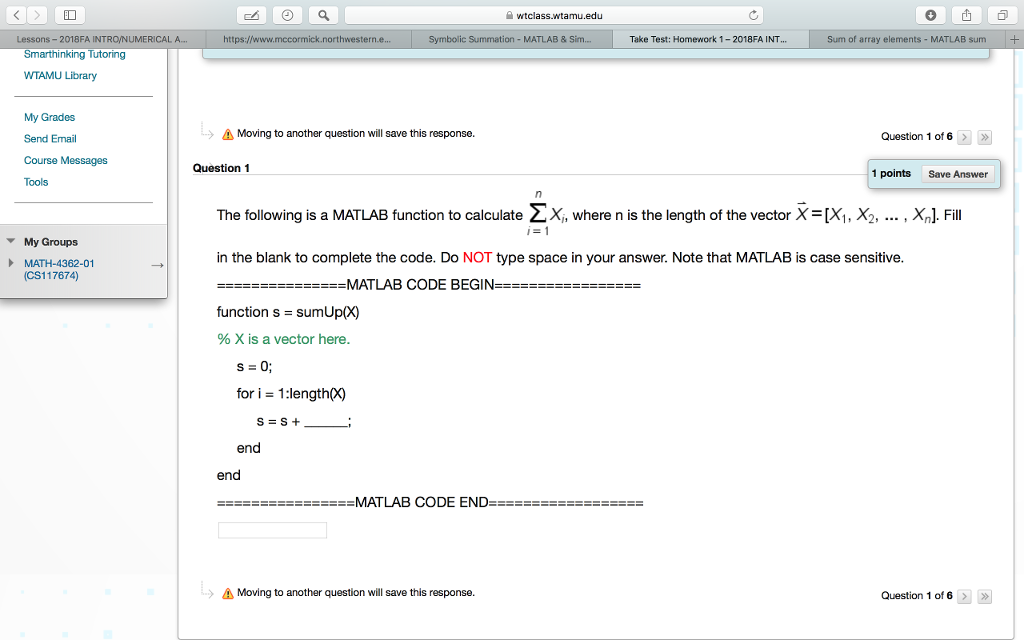1024x640 pixels.
Task: Collapse the My Groups section
Action: point(10,241)
